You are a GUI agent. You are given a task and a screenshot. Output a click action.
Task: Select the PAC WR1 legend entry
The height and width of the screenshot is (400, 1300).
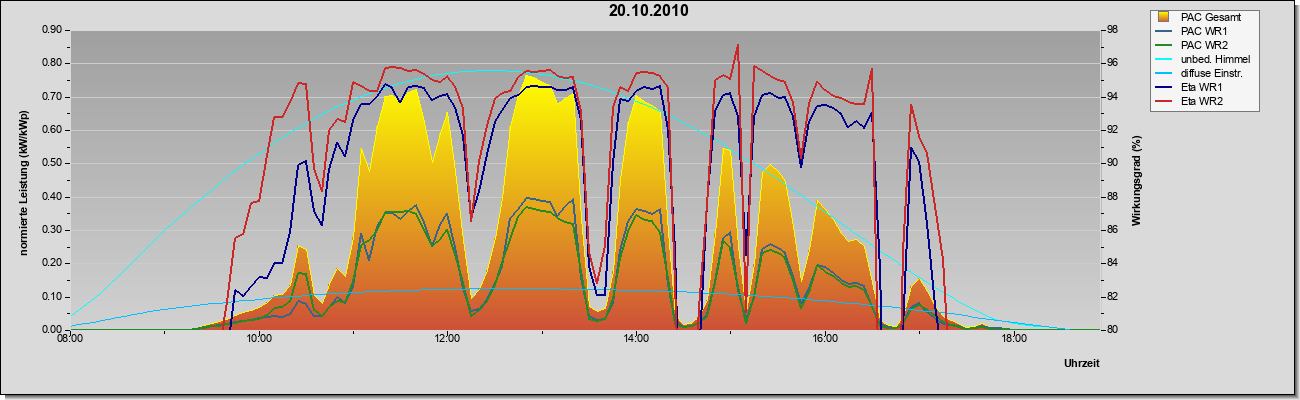1203,31
